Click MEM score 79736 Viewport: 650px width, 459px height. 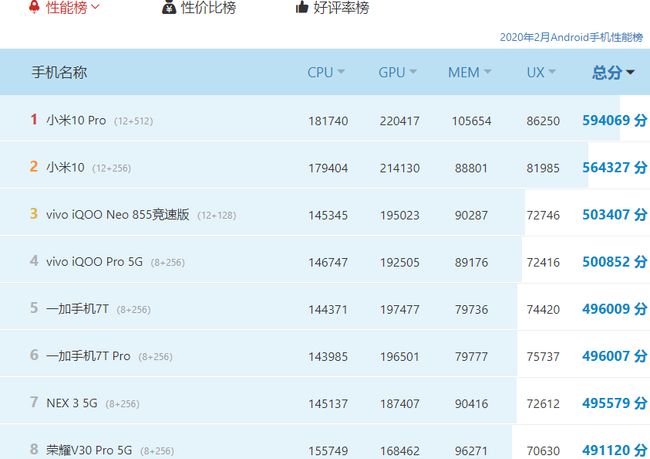(471, 310)
